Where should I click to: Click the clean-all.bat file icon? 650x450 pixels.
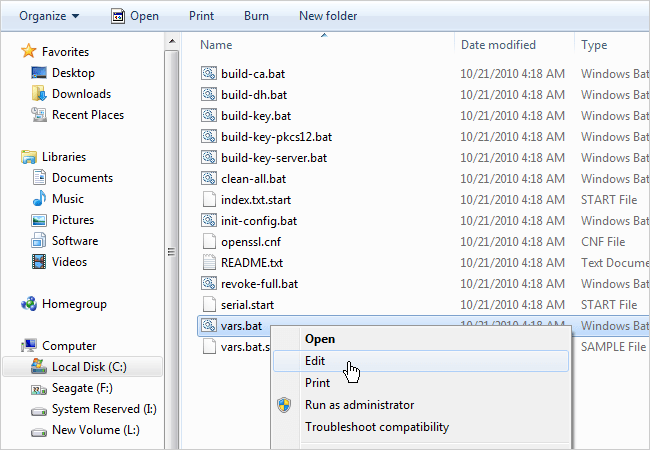(209, 179)
